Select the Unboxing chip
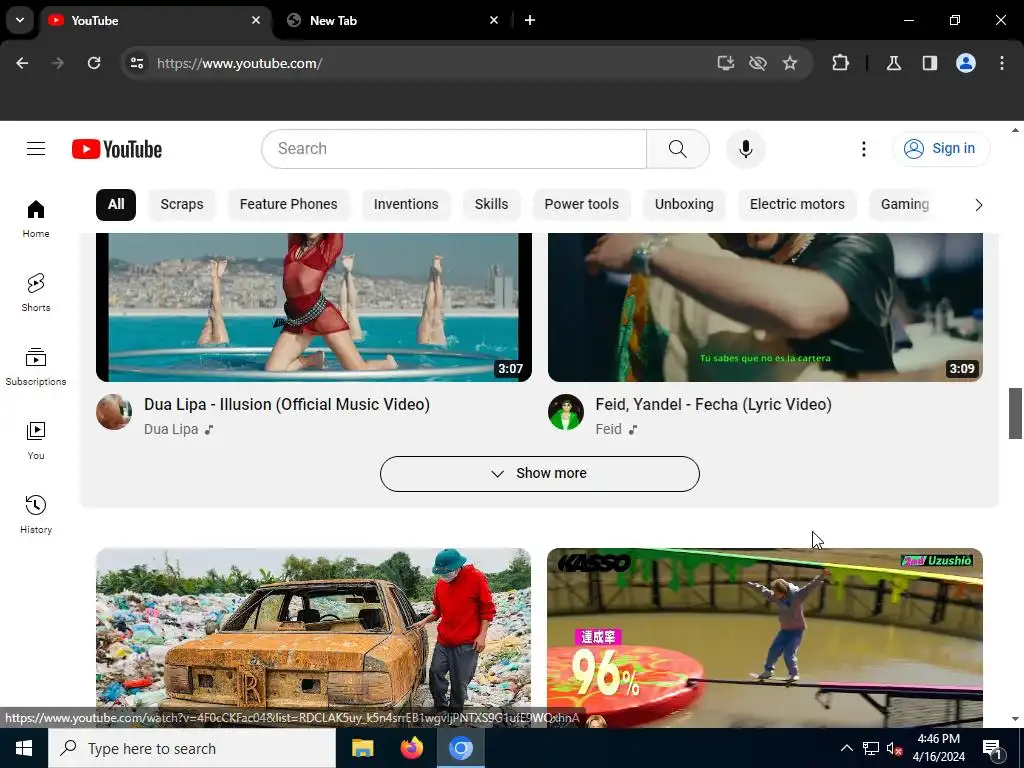1024x768 pixels. (684, 204)
